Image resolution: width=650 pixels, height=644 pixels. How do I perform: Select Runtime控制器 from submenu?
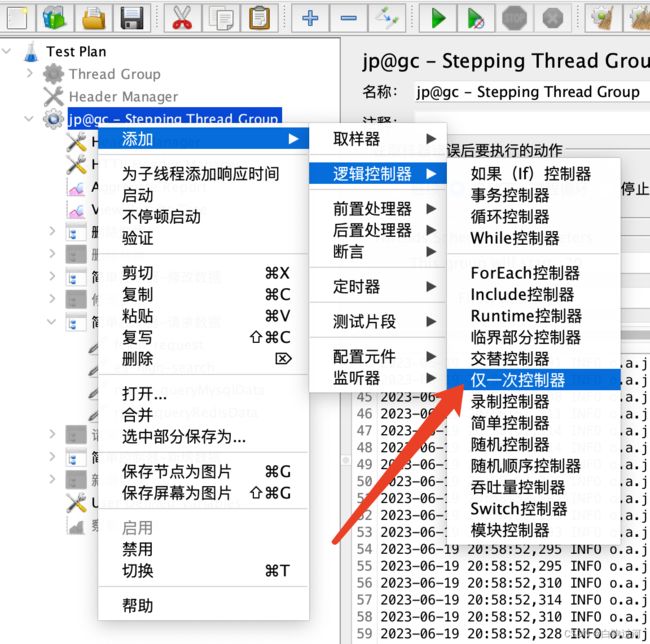(x=534, y=316)
